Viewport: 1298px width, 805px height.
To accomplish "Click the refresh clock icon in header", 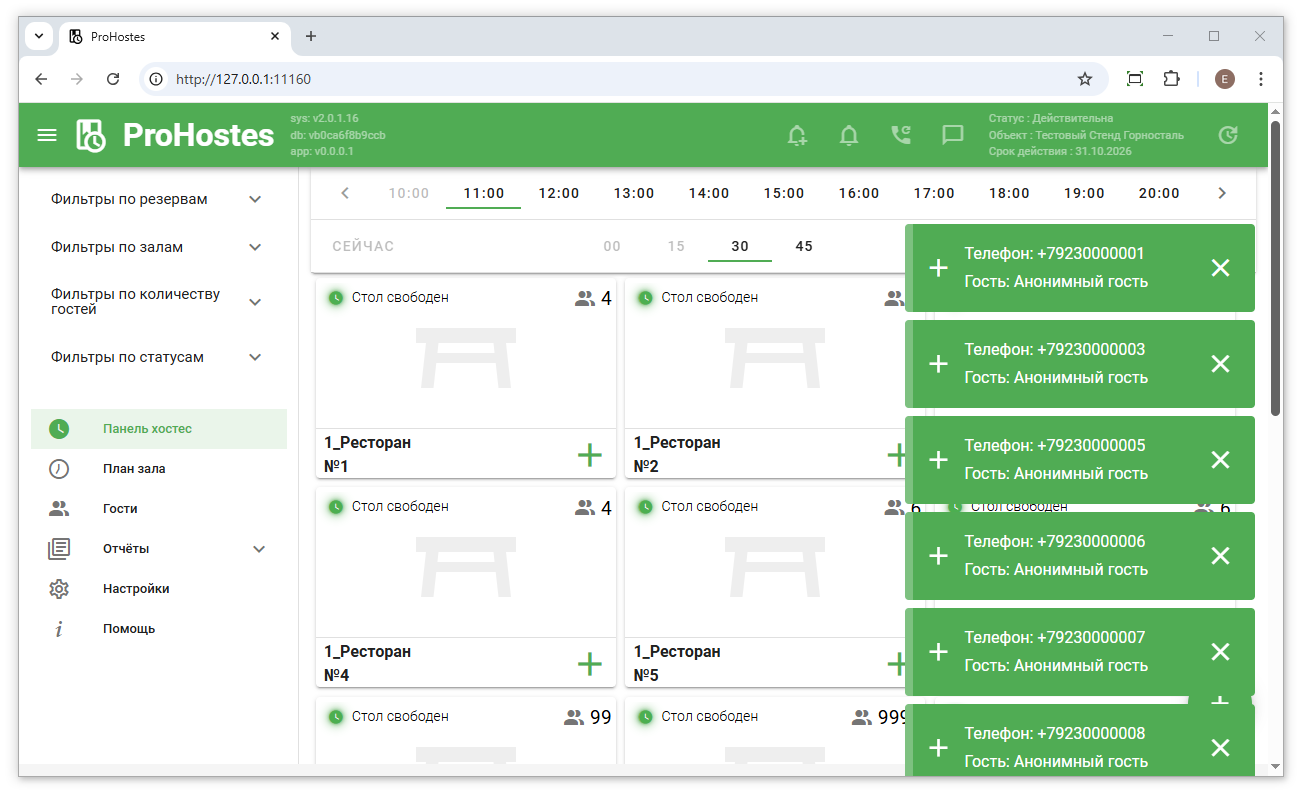I will tap(1228, 135).
